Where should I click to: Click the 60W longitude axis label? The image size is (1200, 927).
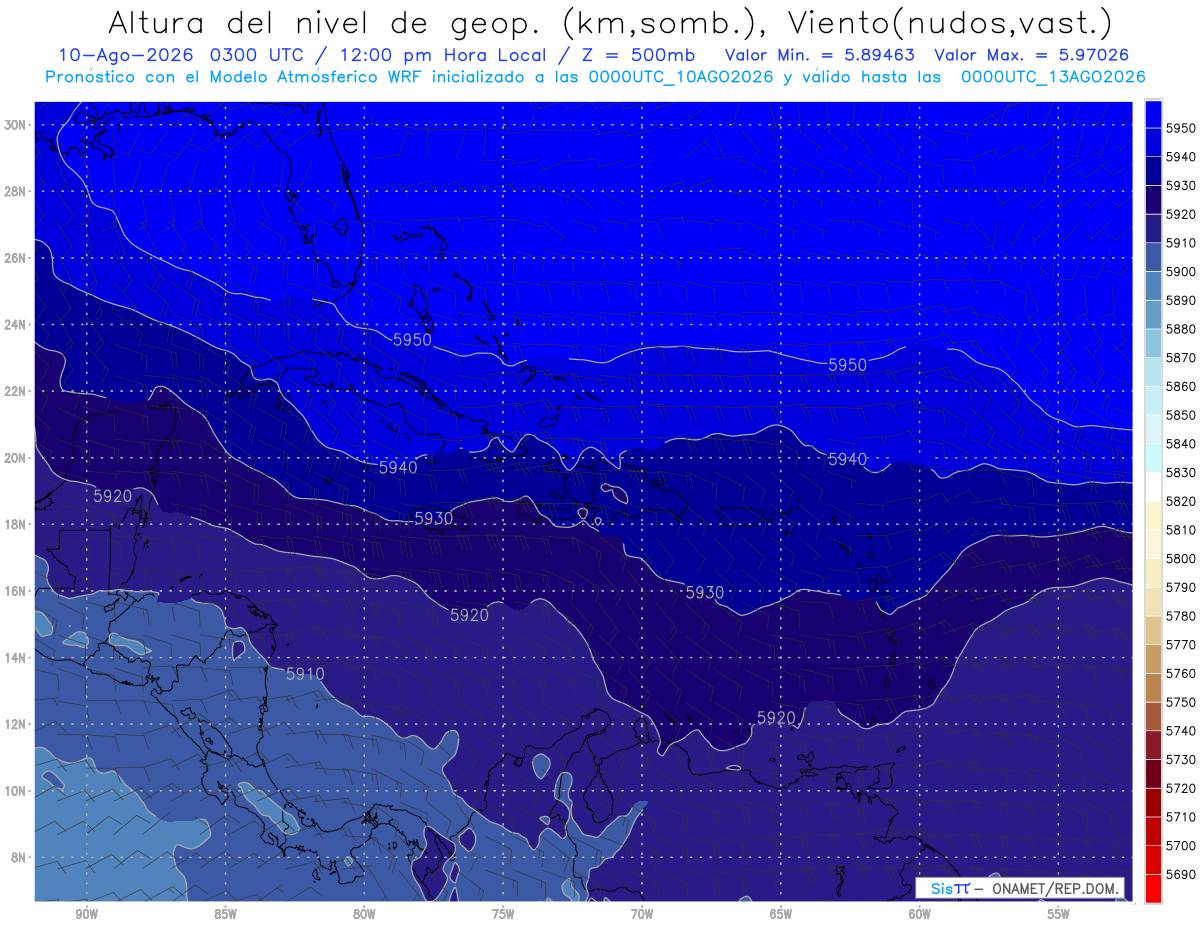920,914
